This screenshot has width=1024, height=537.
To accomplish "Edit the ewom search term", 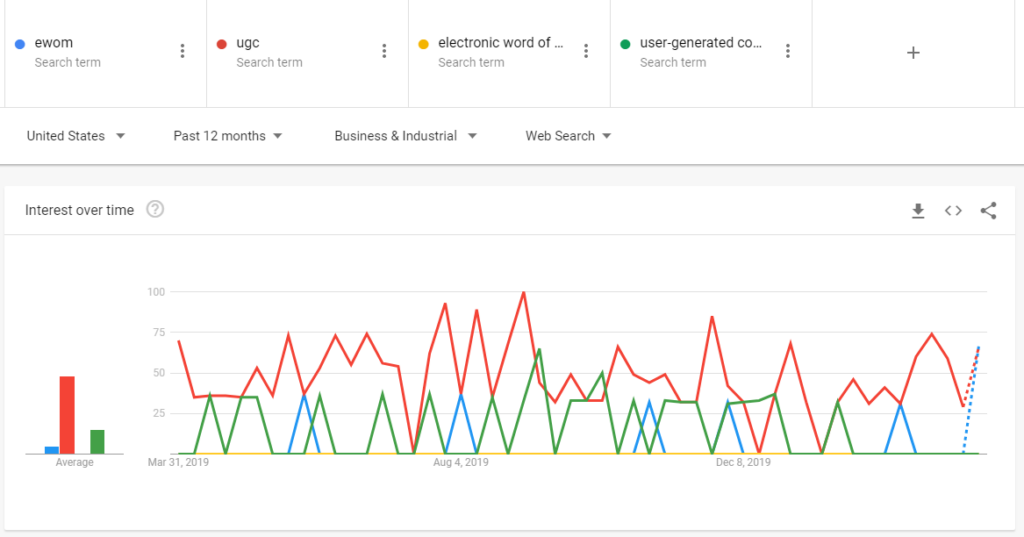I will click(54, 43).
